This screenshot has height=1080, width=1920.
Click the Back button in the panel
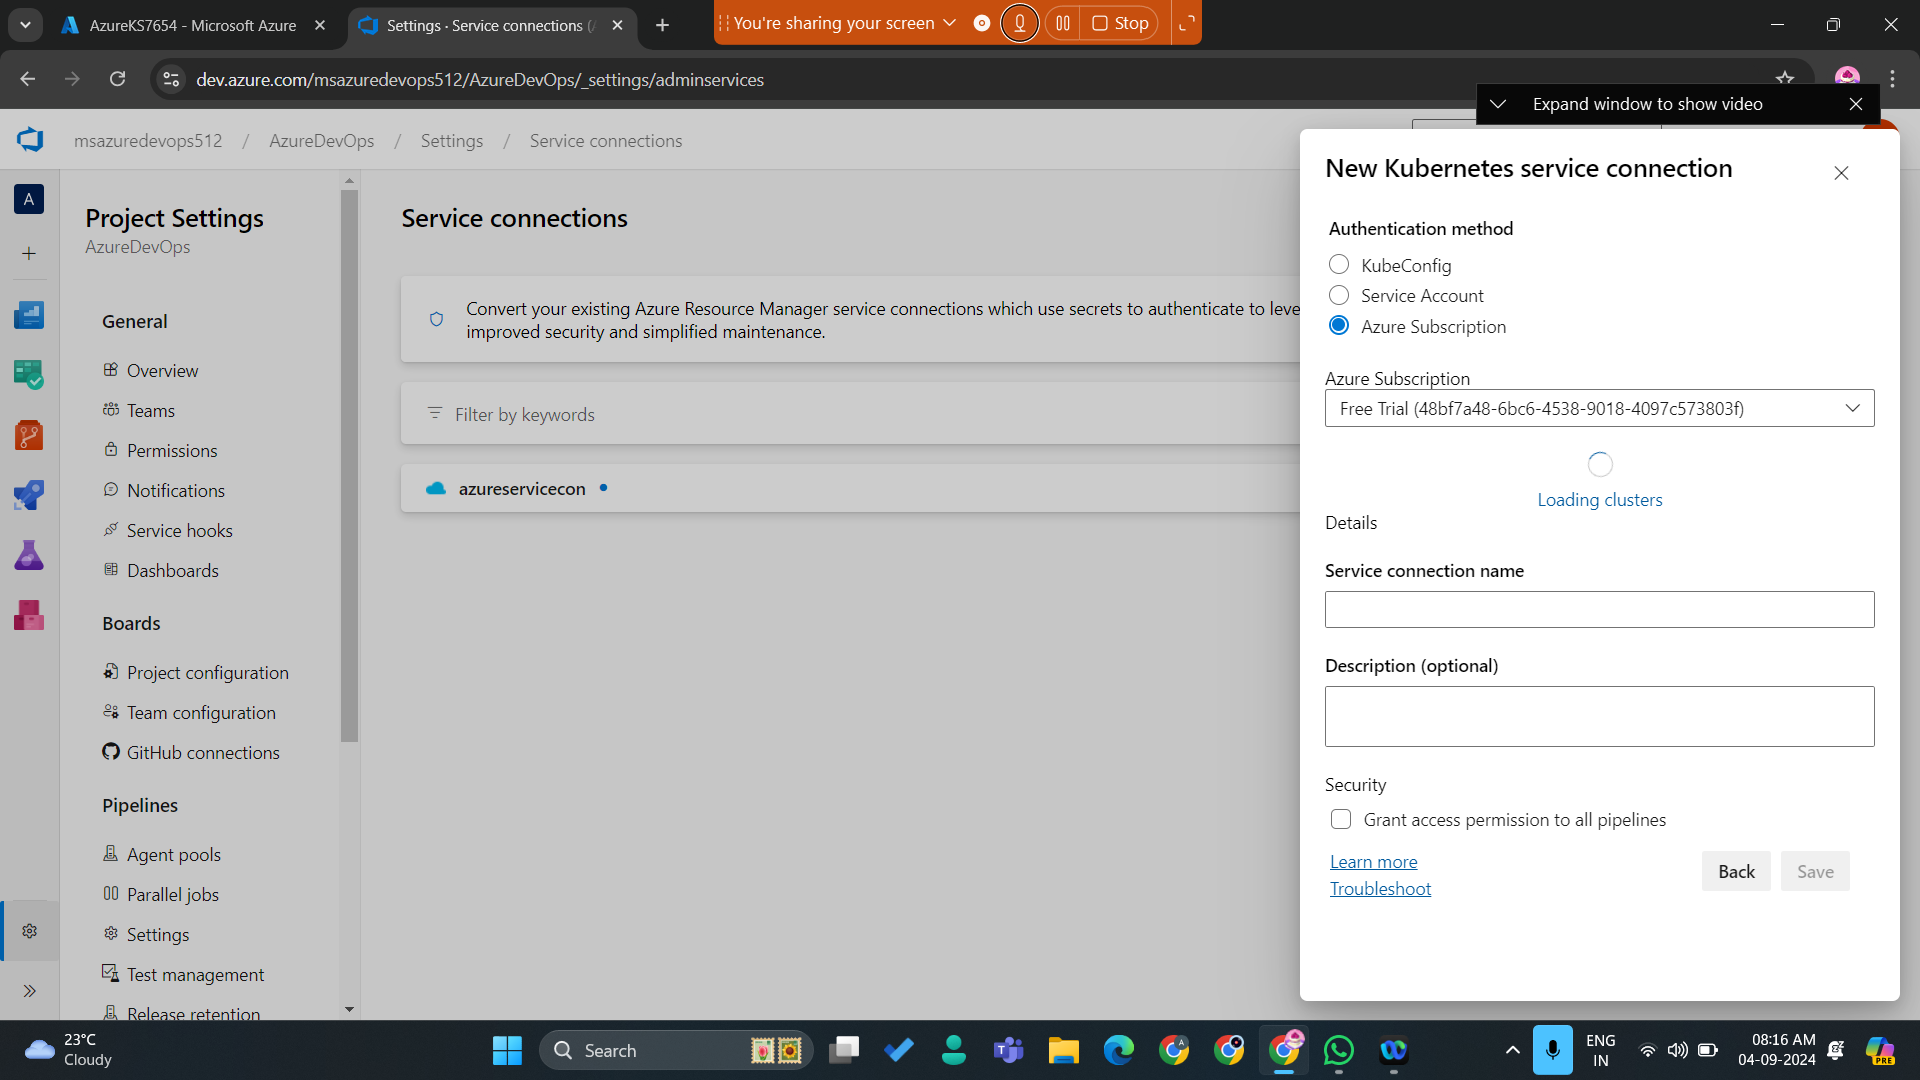point(1736,871)
